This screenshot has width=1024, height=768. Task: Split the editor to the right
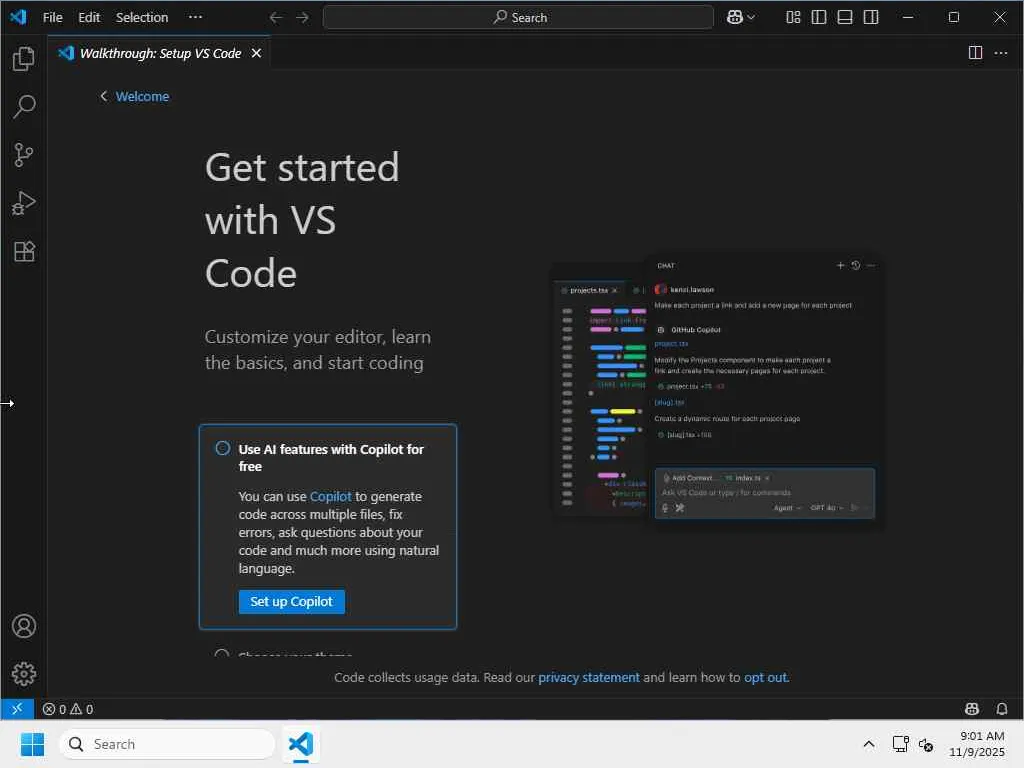[x=975, y=53]
